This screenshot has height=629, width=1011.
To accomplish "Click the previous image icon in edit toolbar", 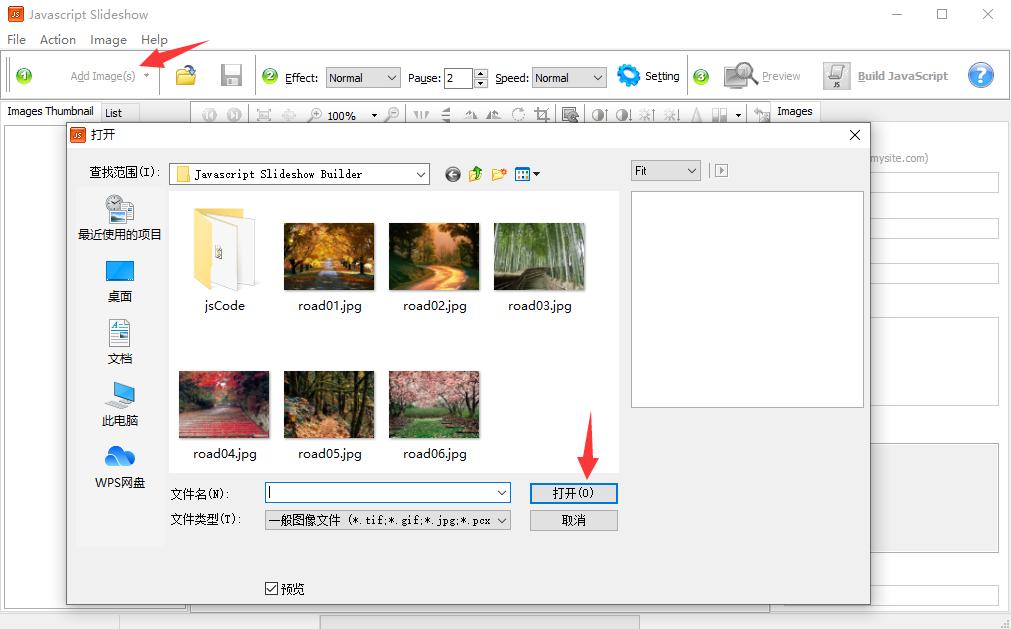I will (210, 115).
